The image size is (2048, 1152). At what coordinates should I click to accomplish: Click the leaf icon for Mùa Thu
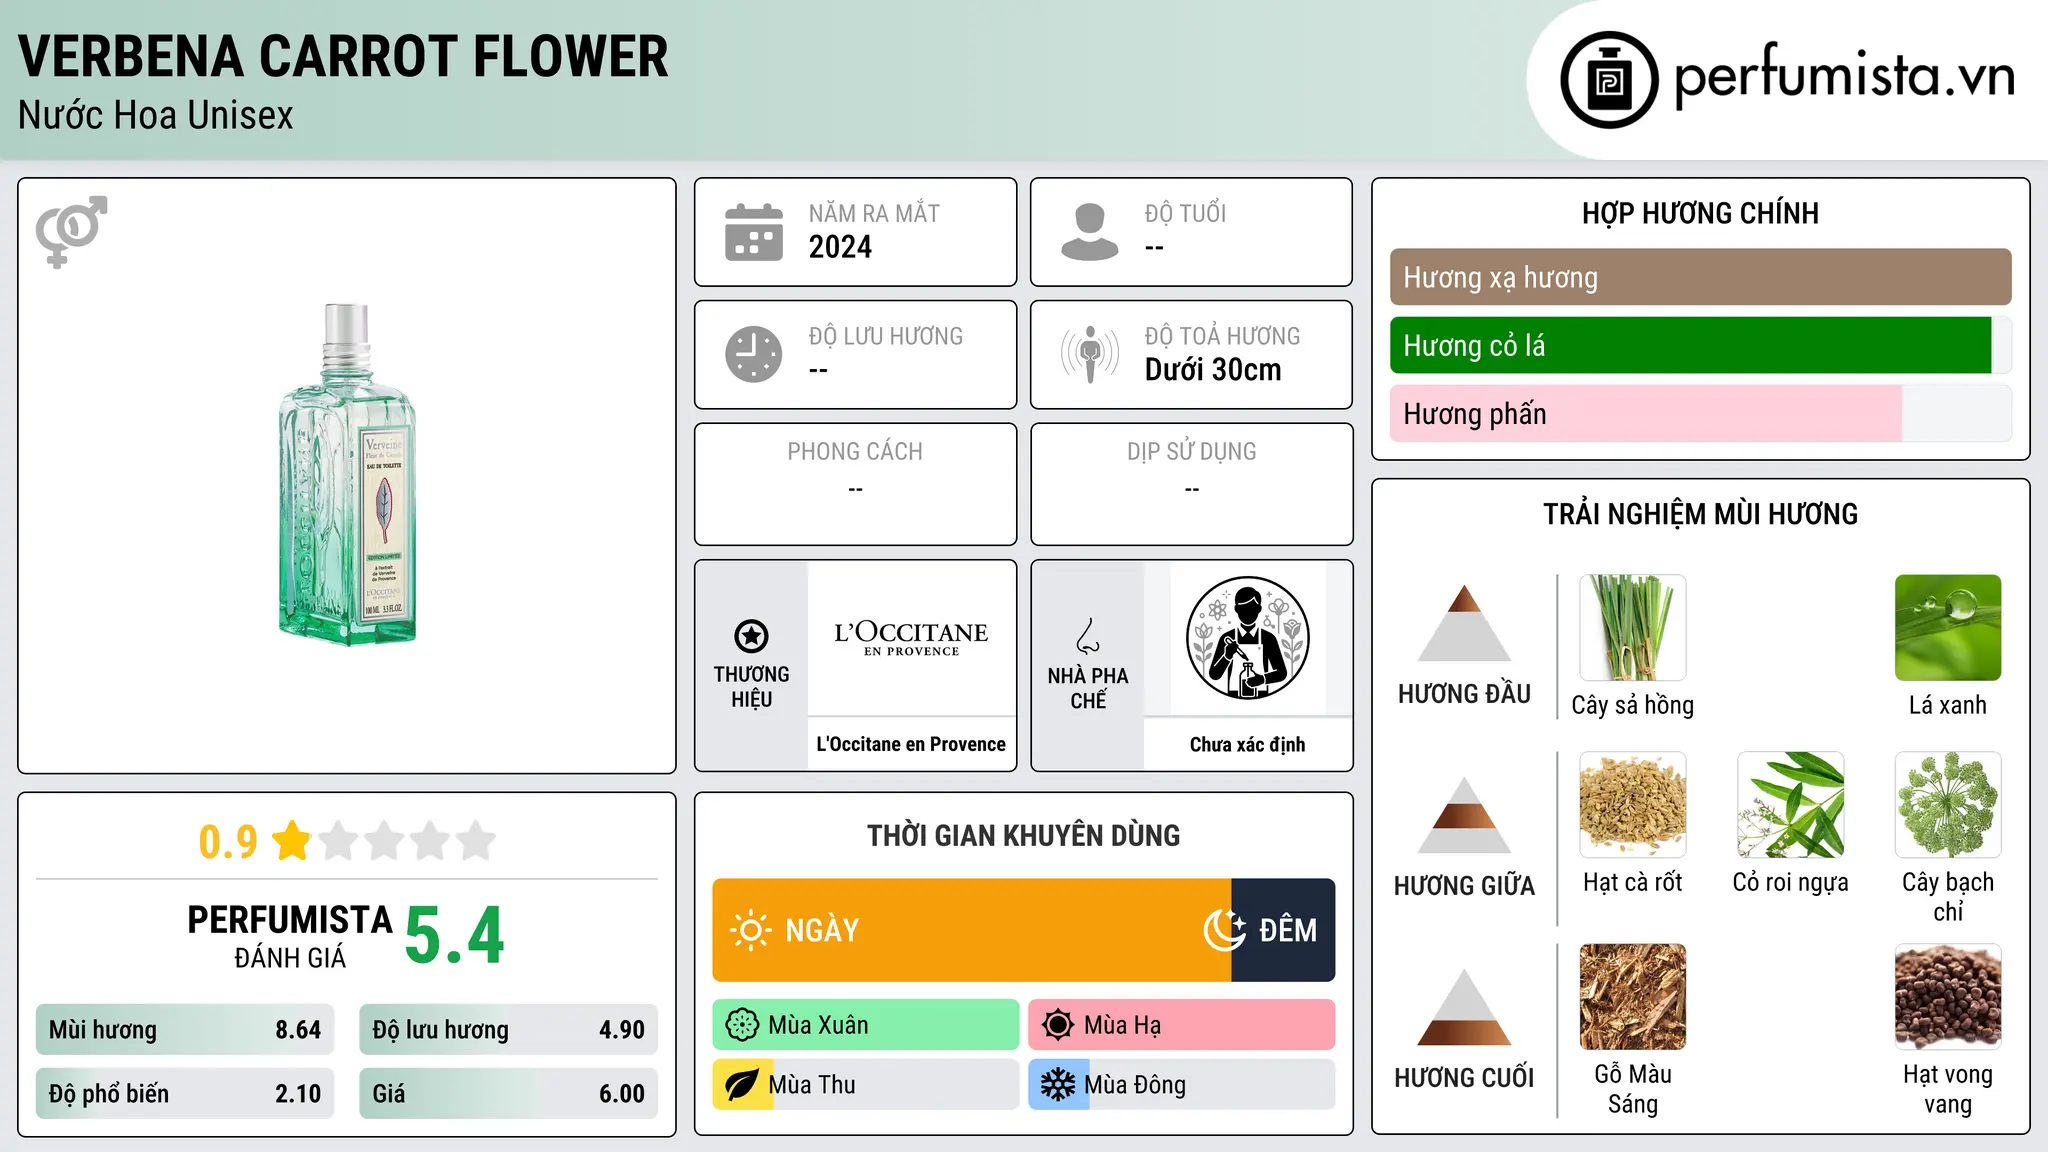(x=742, y=1085)
